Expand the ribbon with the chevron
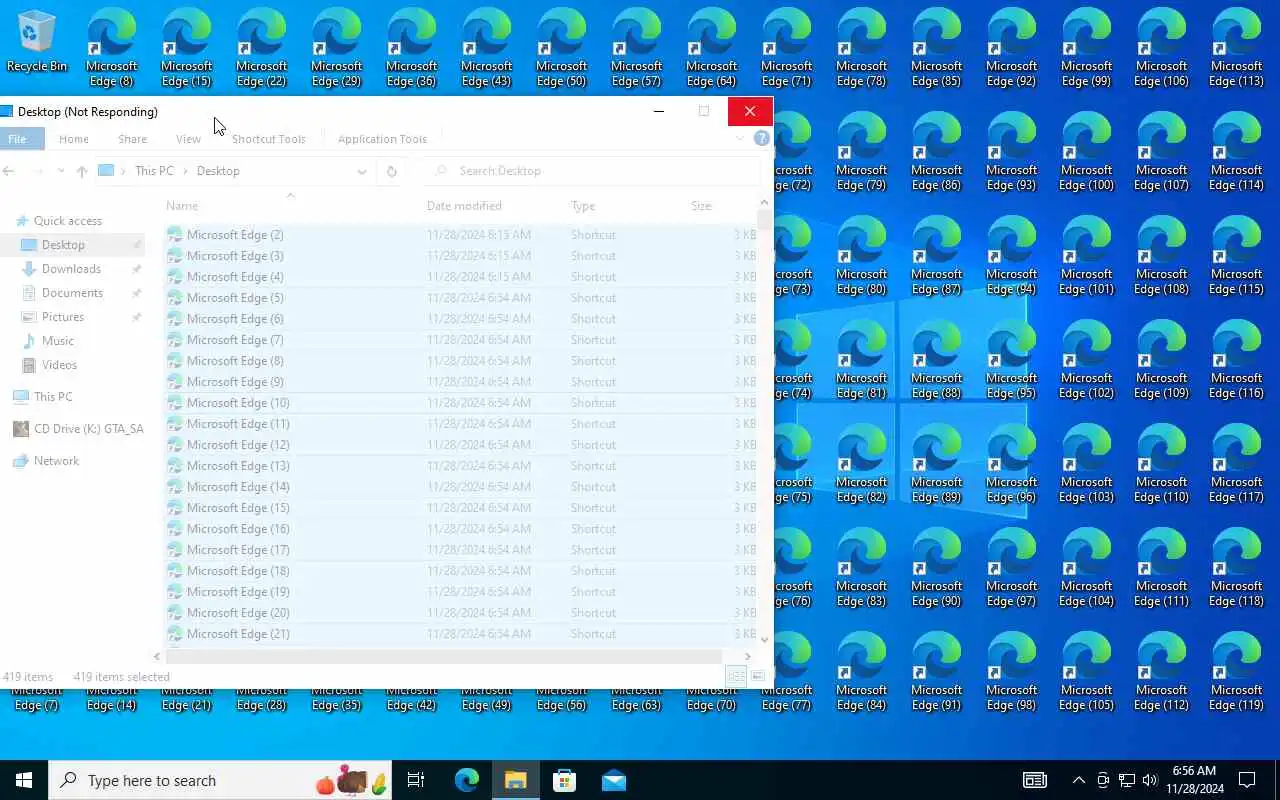Screen dimensions: 1280x800 (x=740, y=139)
